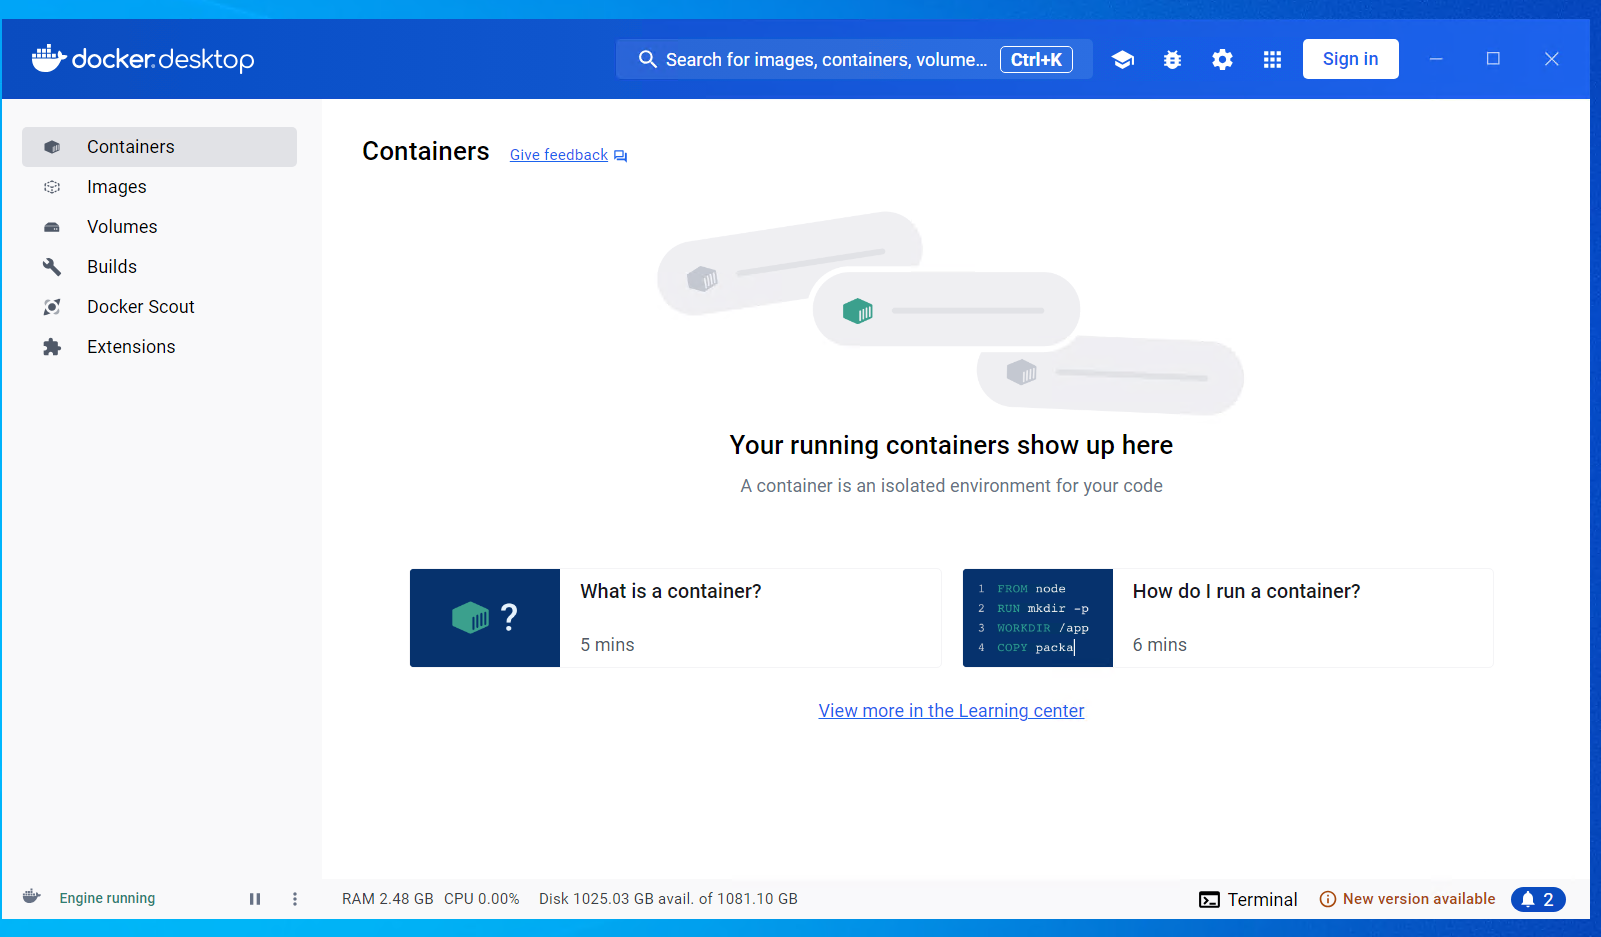The image size is (1601, 937).
Task: Click the Builds wrench icon
Action: tap(52, 267)
